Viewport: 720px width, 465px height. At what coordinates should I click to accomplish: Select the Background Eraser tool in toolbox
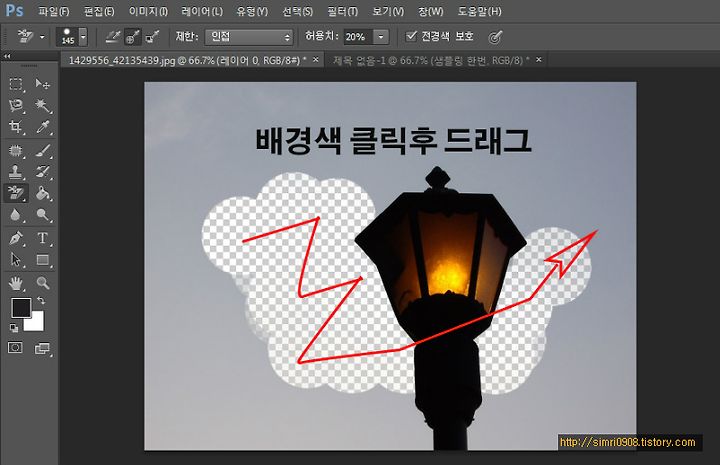pyautogui.click(x=16, y=193)
